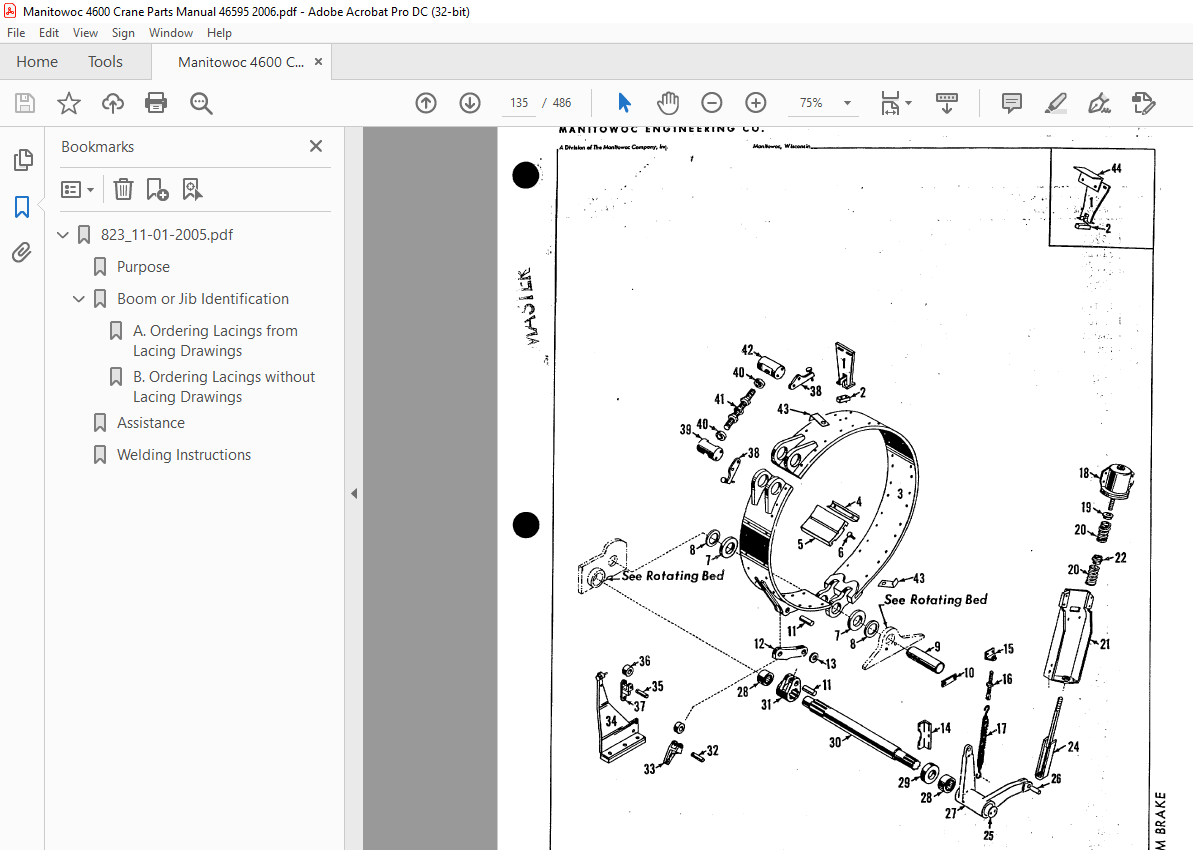Zoom out with minus button
The image size is (1193, 850).
(x=711, y=103)
